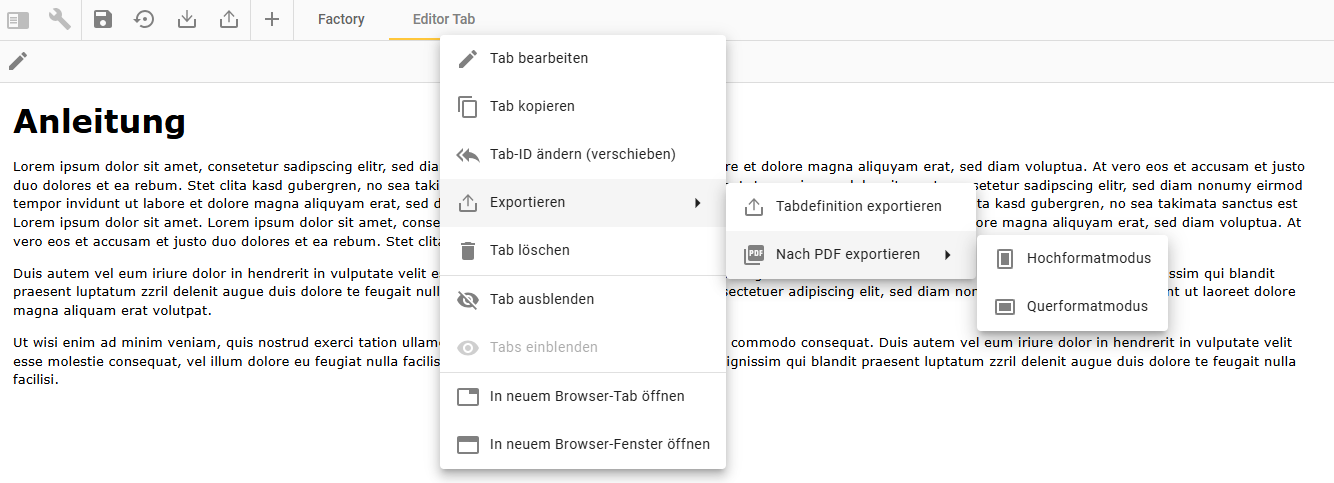Image resolution: width=1334 pixels, height=483 pixels.
Task: Choose Tab-ID ändern (verschieben)
Action: (582, 154)
